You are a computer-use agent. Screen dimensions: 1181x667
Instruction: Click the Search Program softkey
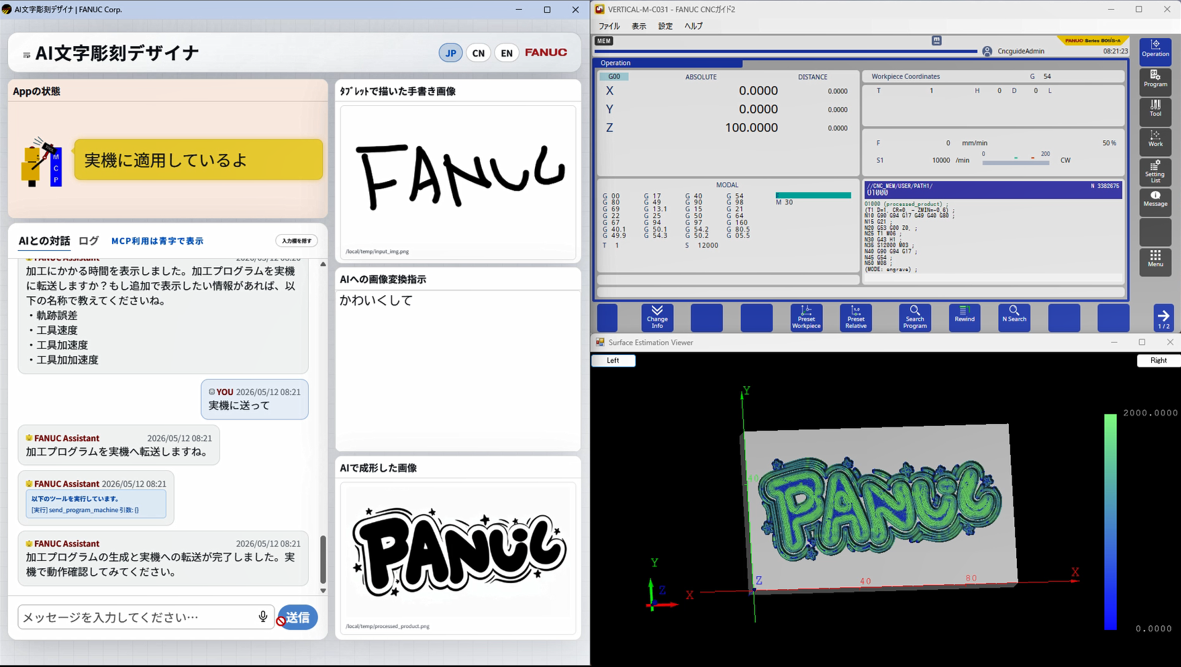914,318
